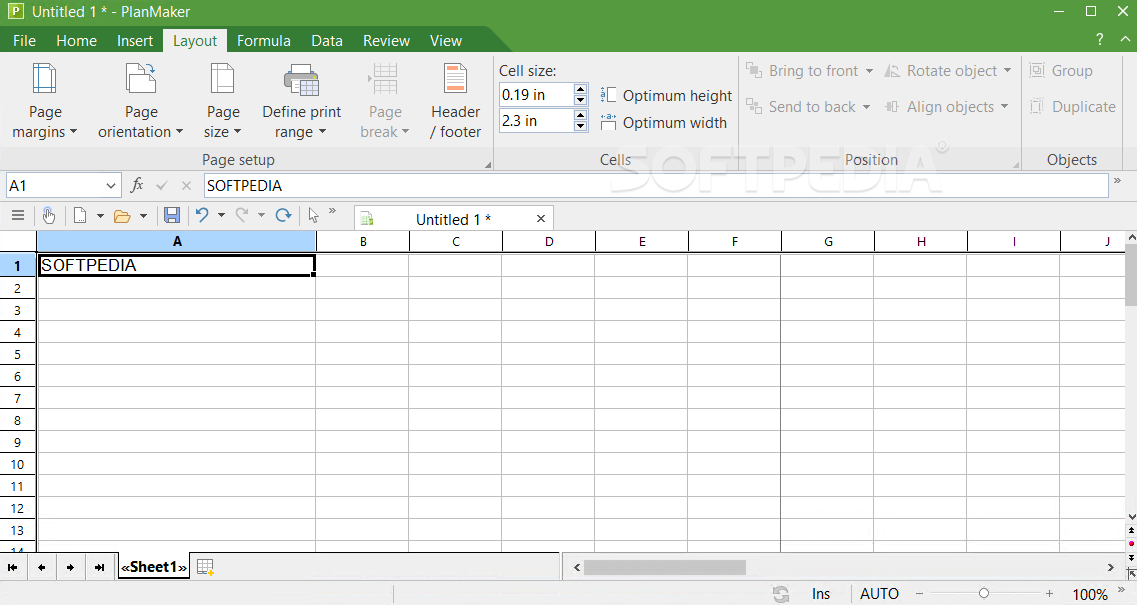Click the repeat action icon

pyautogui.click(x=284, y=215)
